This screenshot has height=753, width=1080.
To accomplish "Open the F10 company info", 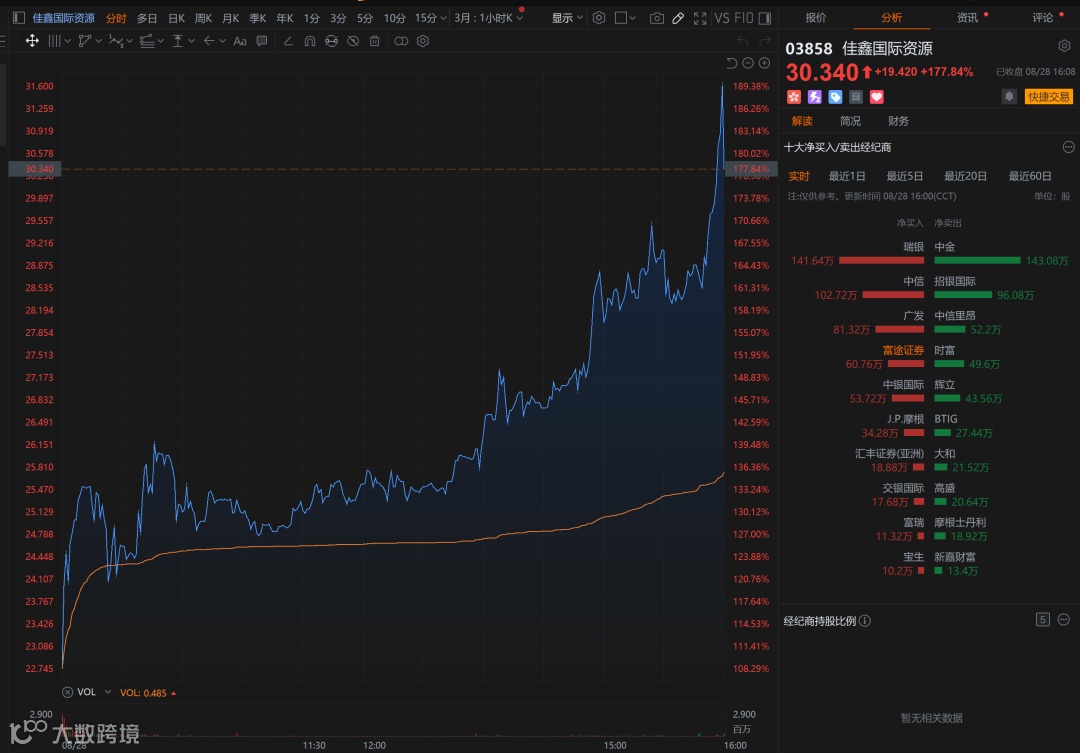I will point(744,18).
